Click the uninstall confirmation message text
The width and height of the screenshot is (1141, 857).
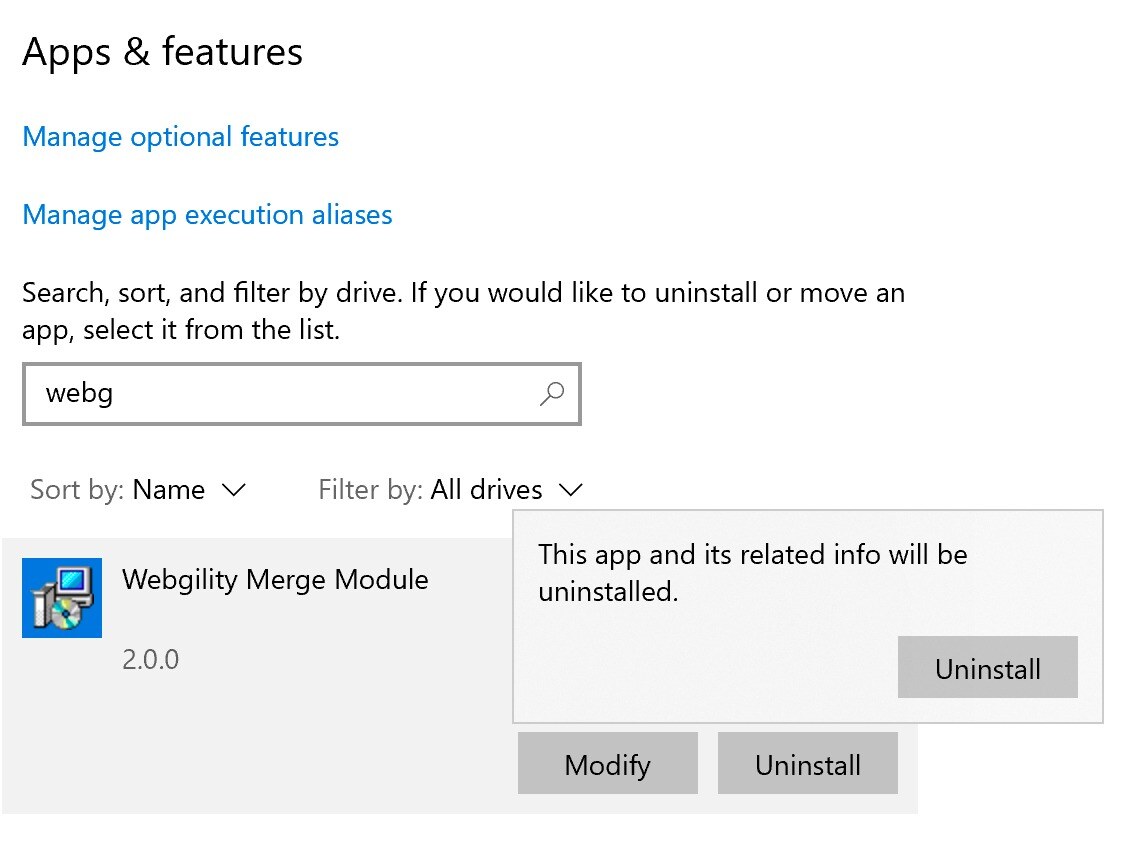753,573
